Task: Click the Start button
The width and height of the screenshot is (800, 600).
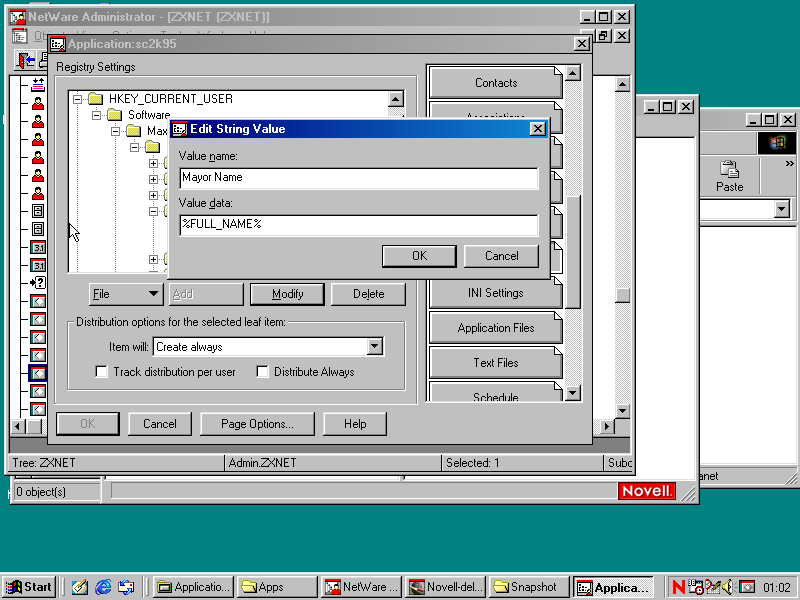Action: 30,587
